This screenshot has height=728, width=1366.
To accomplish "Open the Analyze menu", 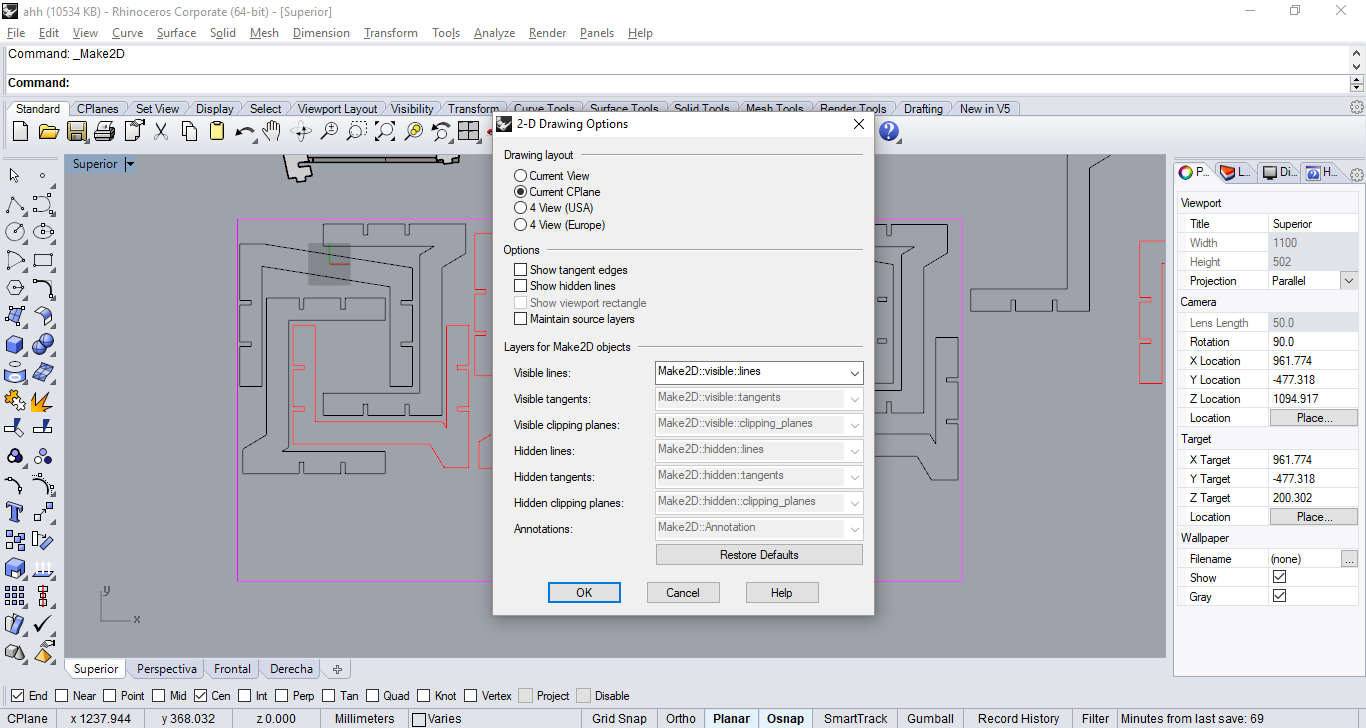I will (x=494, y=33).
